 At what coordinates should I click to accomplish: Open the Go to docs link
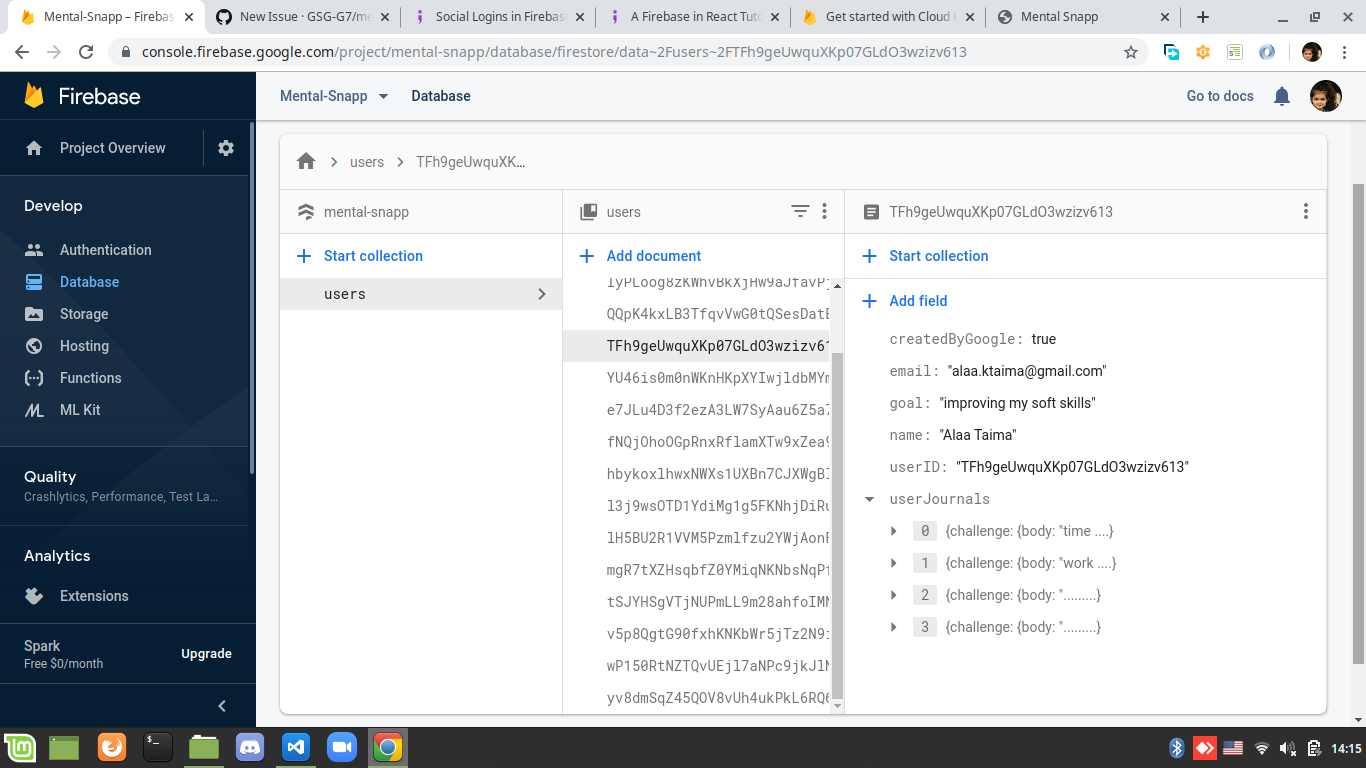pyautogui.click(x=1220, y=95)
